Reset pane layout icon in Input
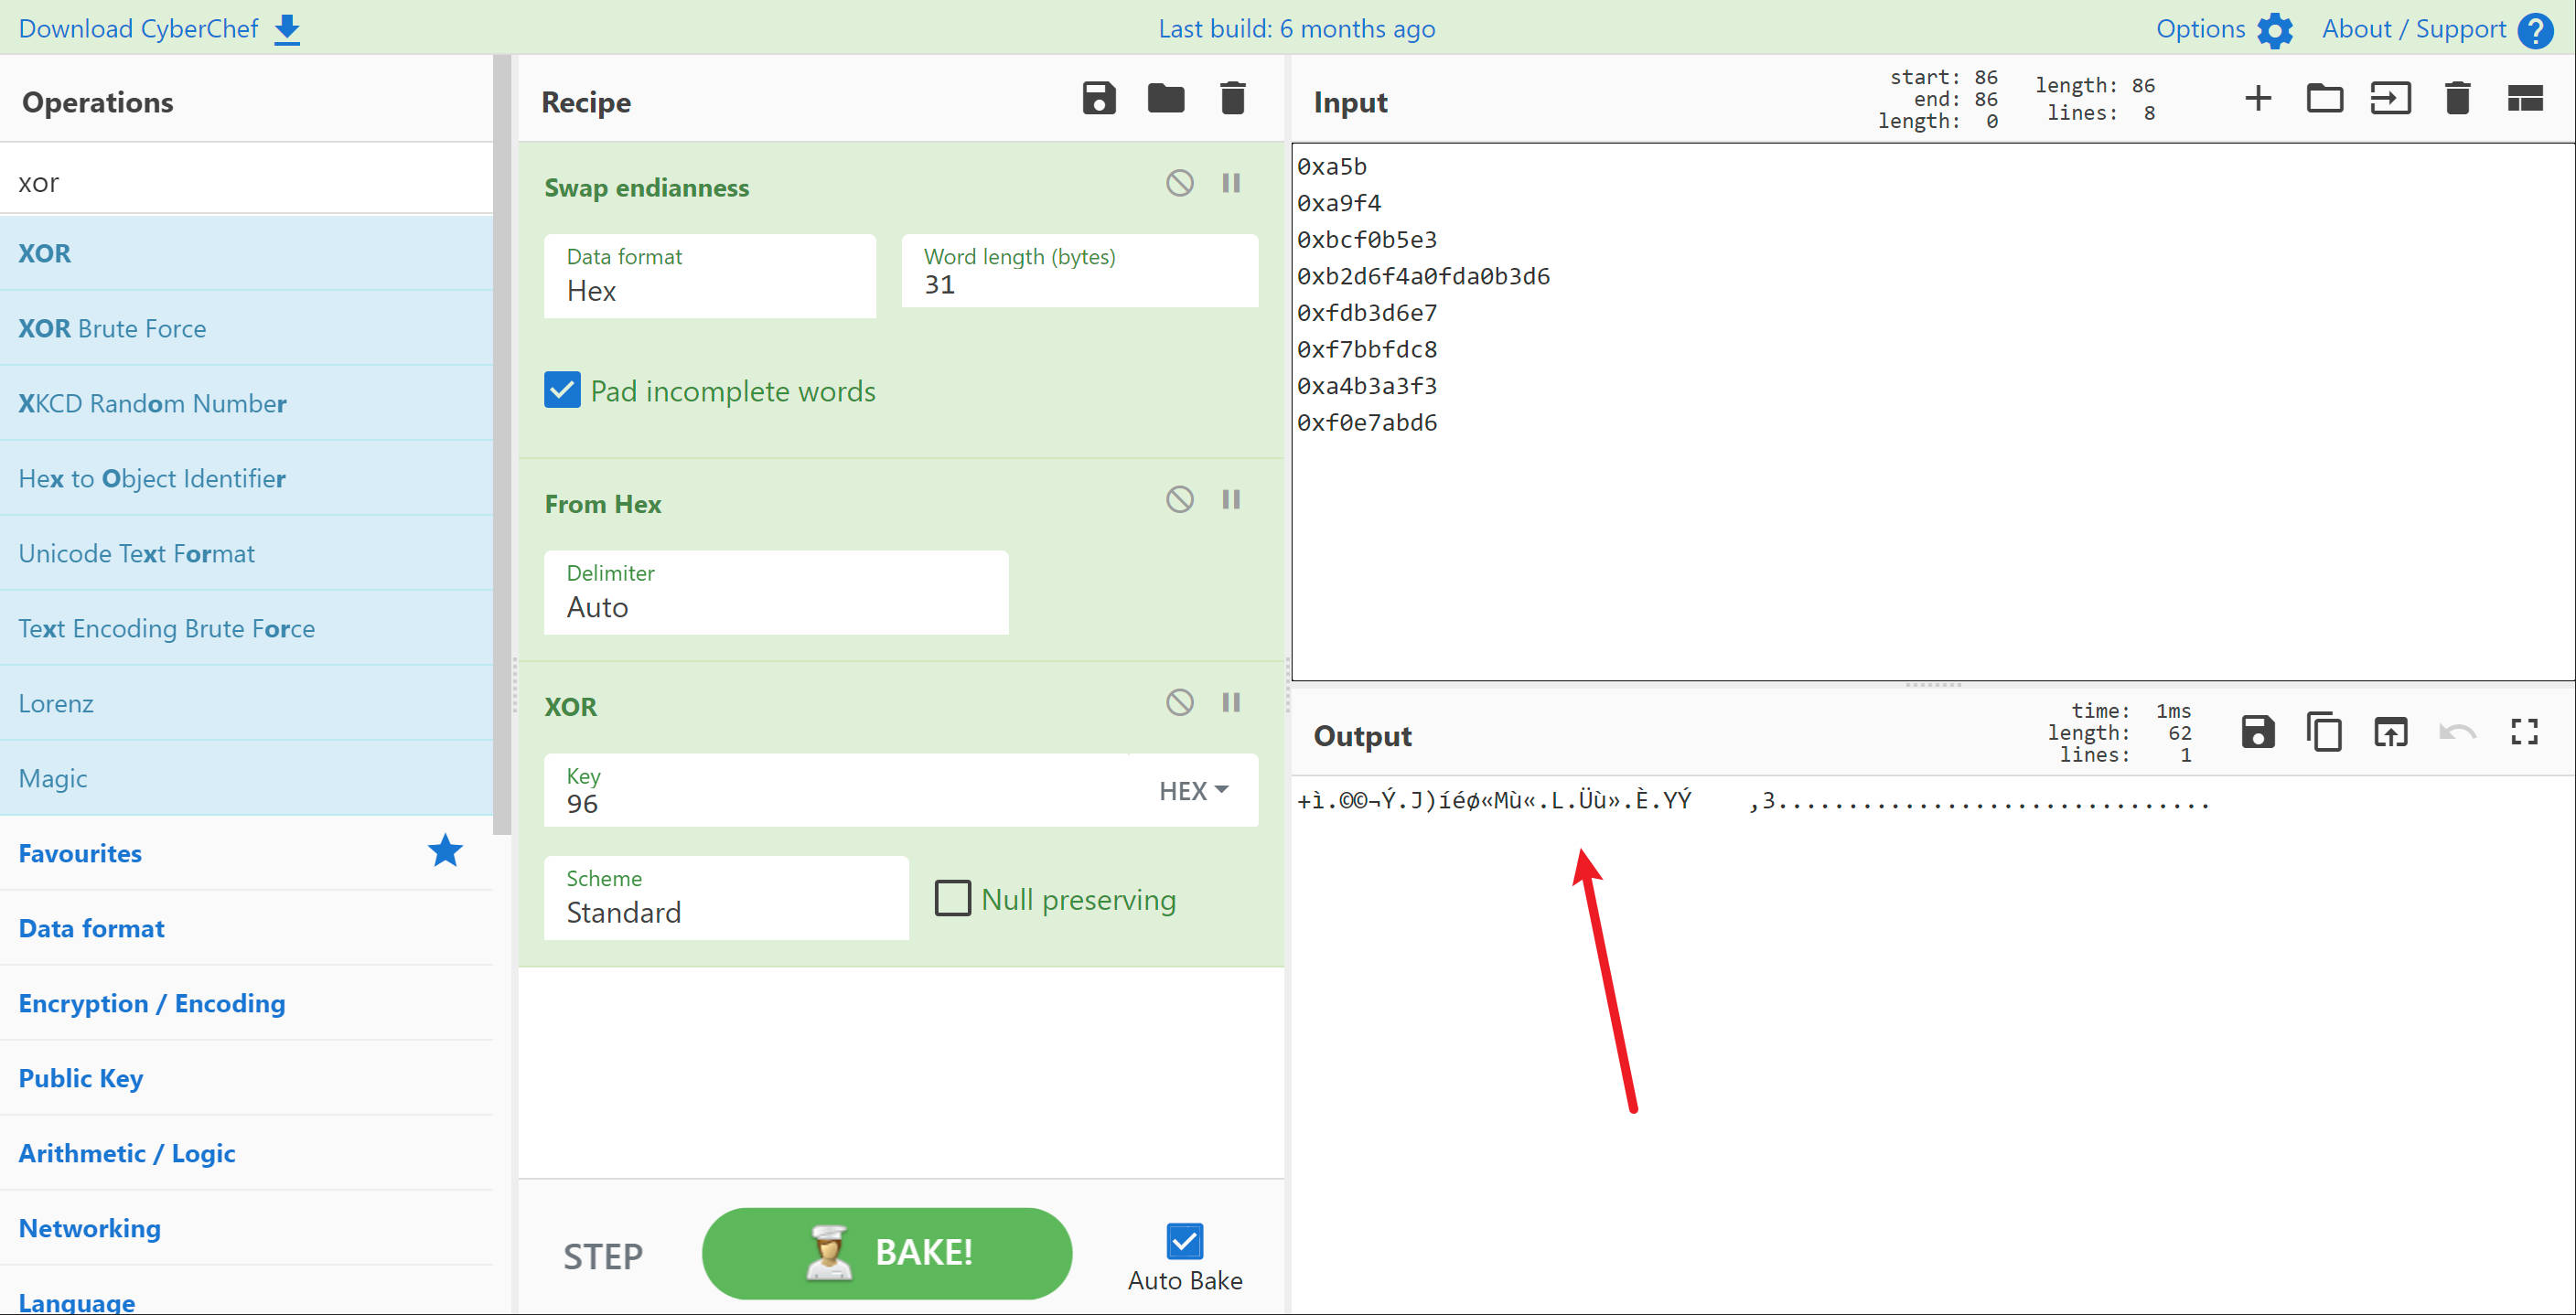Viewport: 2576px width, 1315px height. tap(2524, 98)
